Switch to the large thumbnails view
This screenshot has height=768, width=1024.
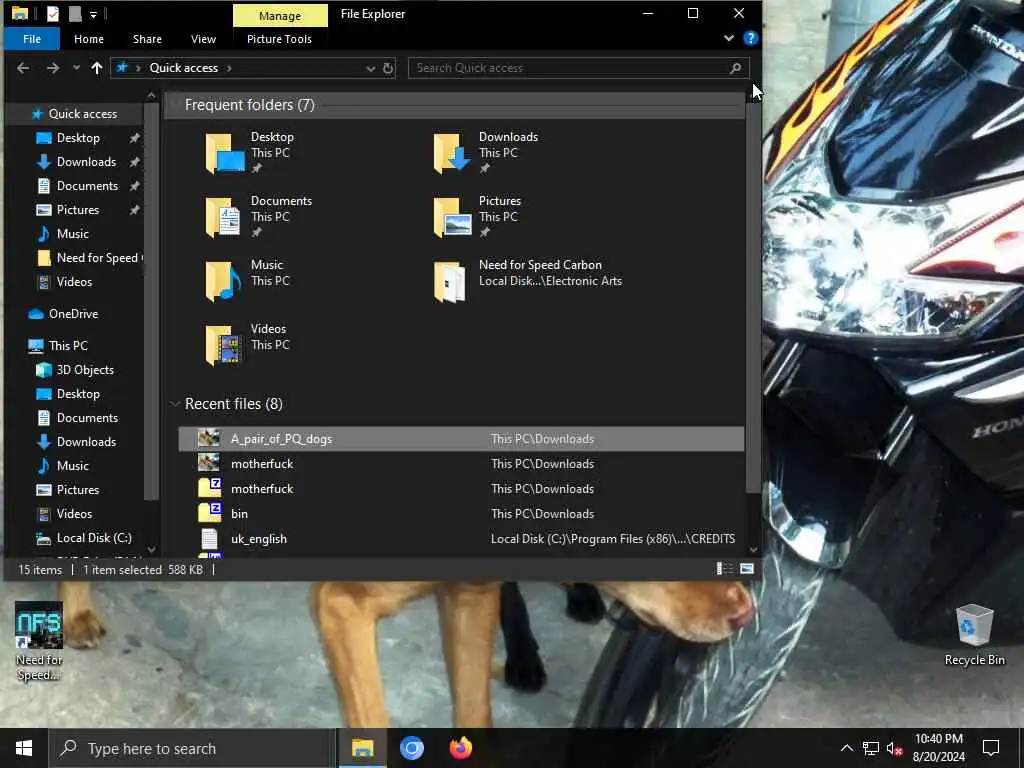click(x=747, y=569)
